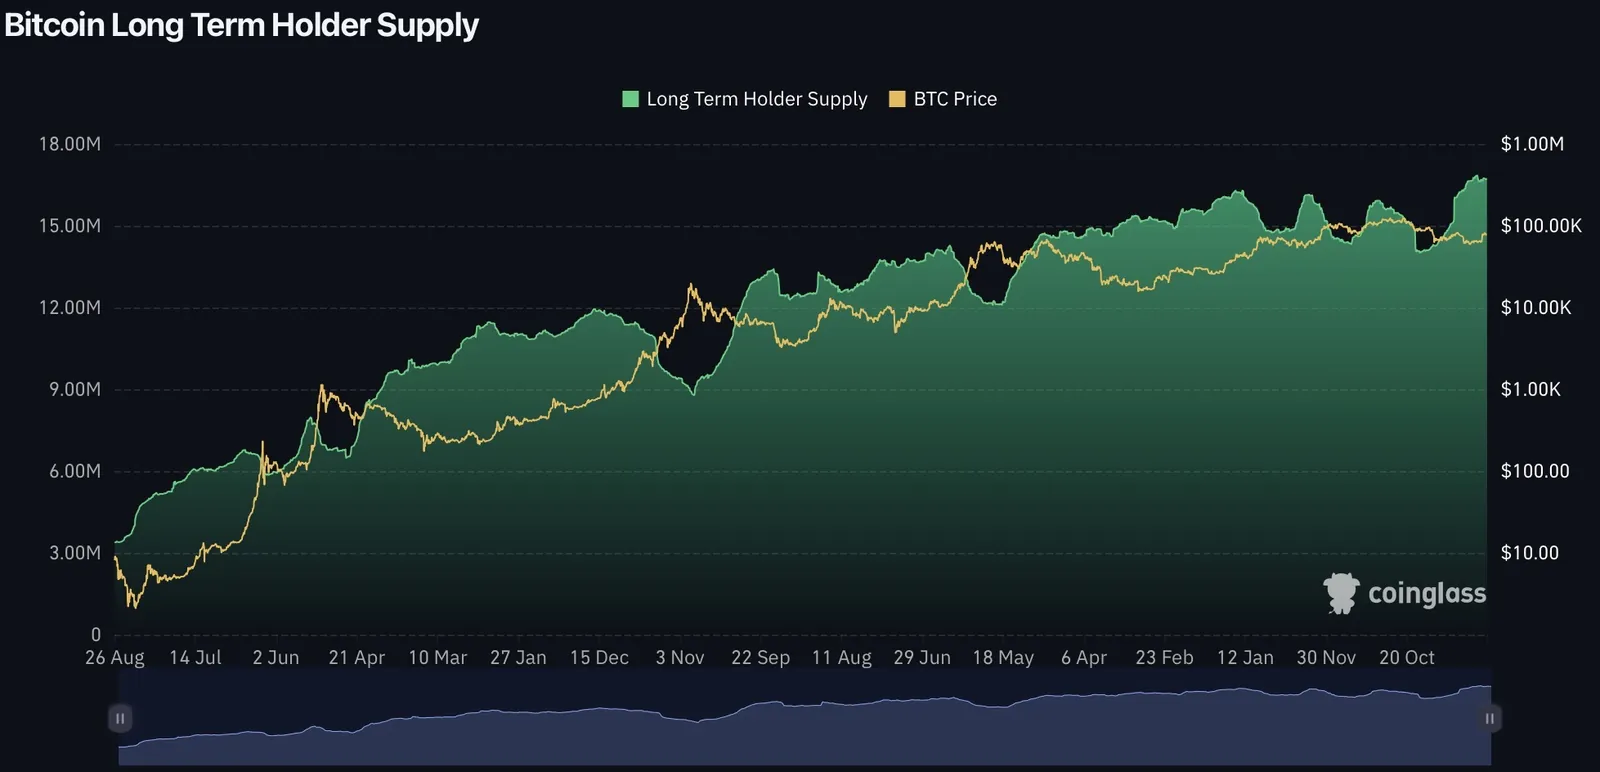Grab the left range slider handle
This screenshot has width=1600, height=772.
(x=120, y=718)
